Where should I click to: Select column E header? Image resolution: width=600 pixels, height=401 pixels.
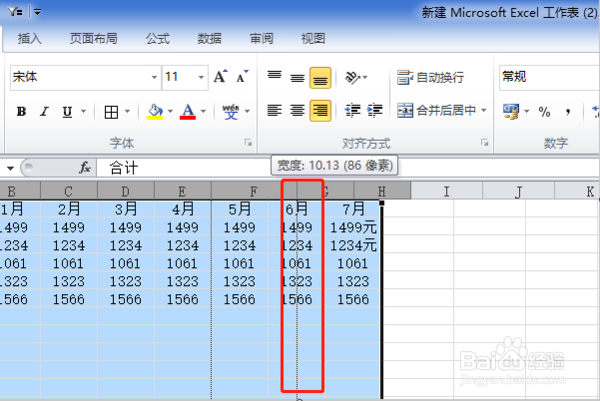182,191
